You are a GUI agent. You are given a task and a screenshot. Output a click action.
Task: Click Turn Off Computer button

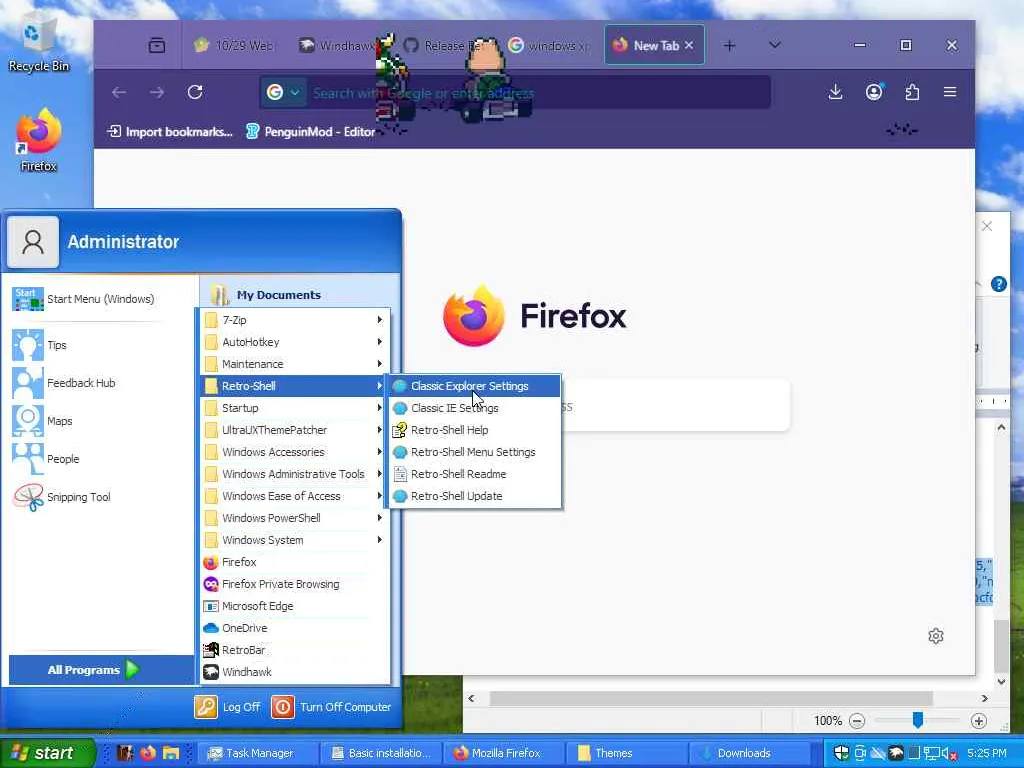tap(332, 707)
